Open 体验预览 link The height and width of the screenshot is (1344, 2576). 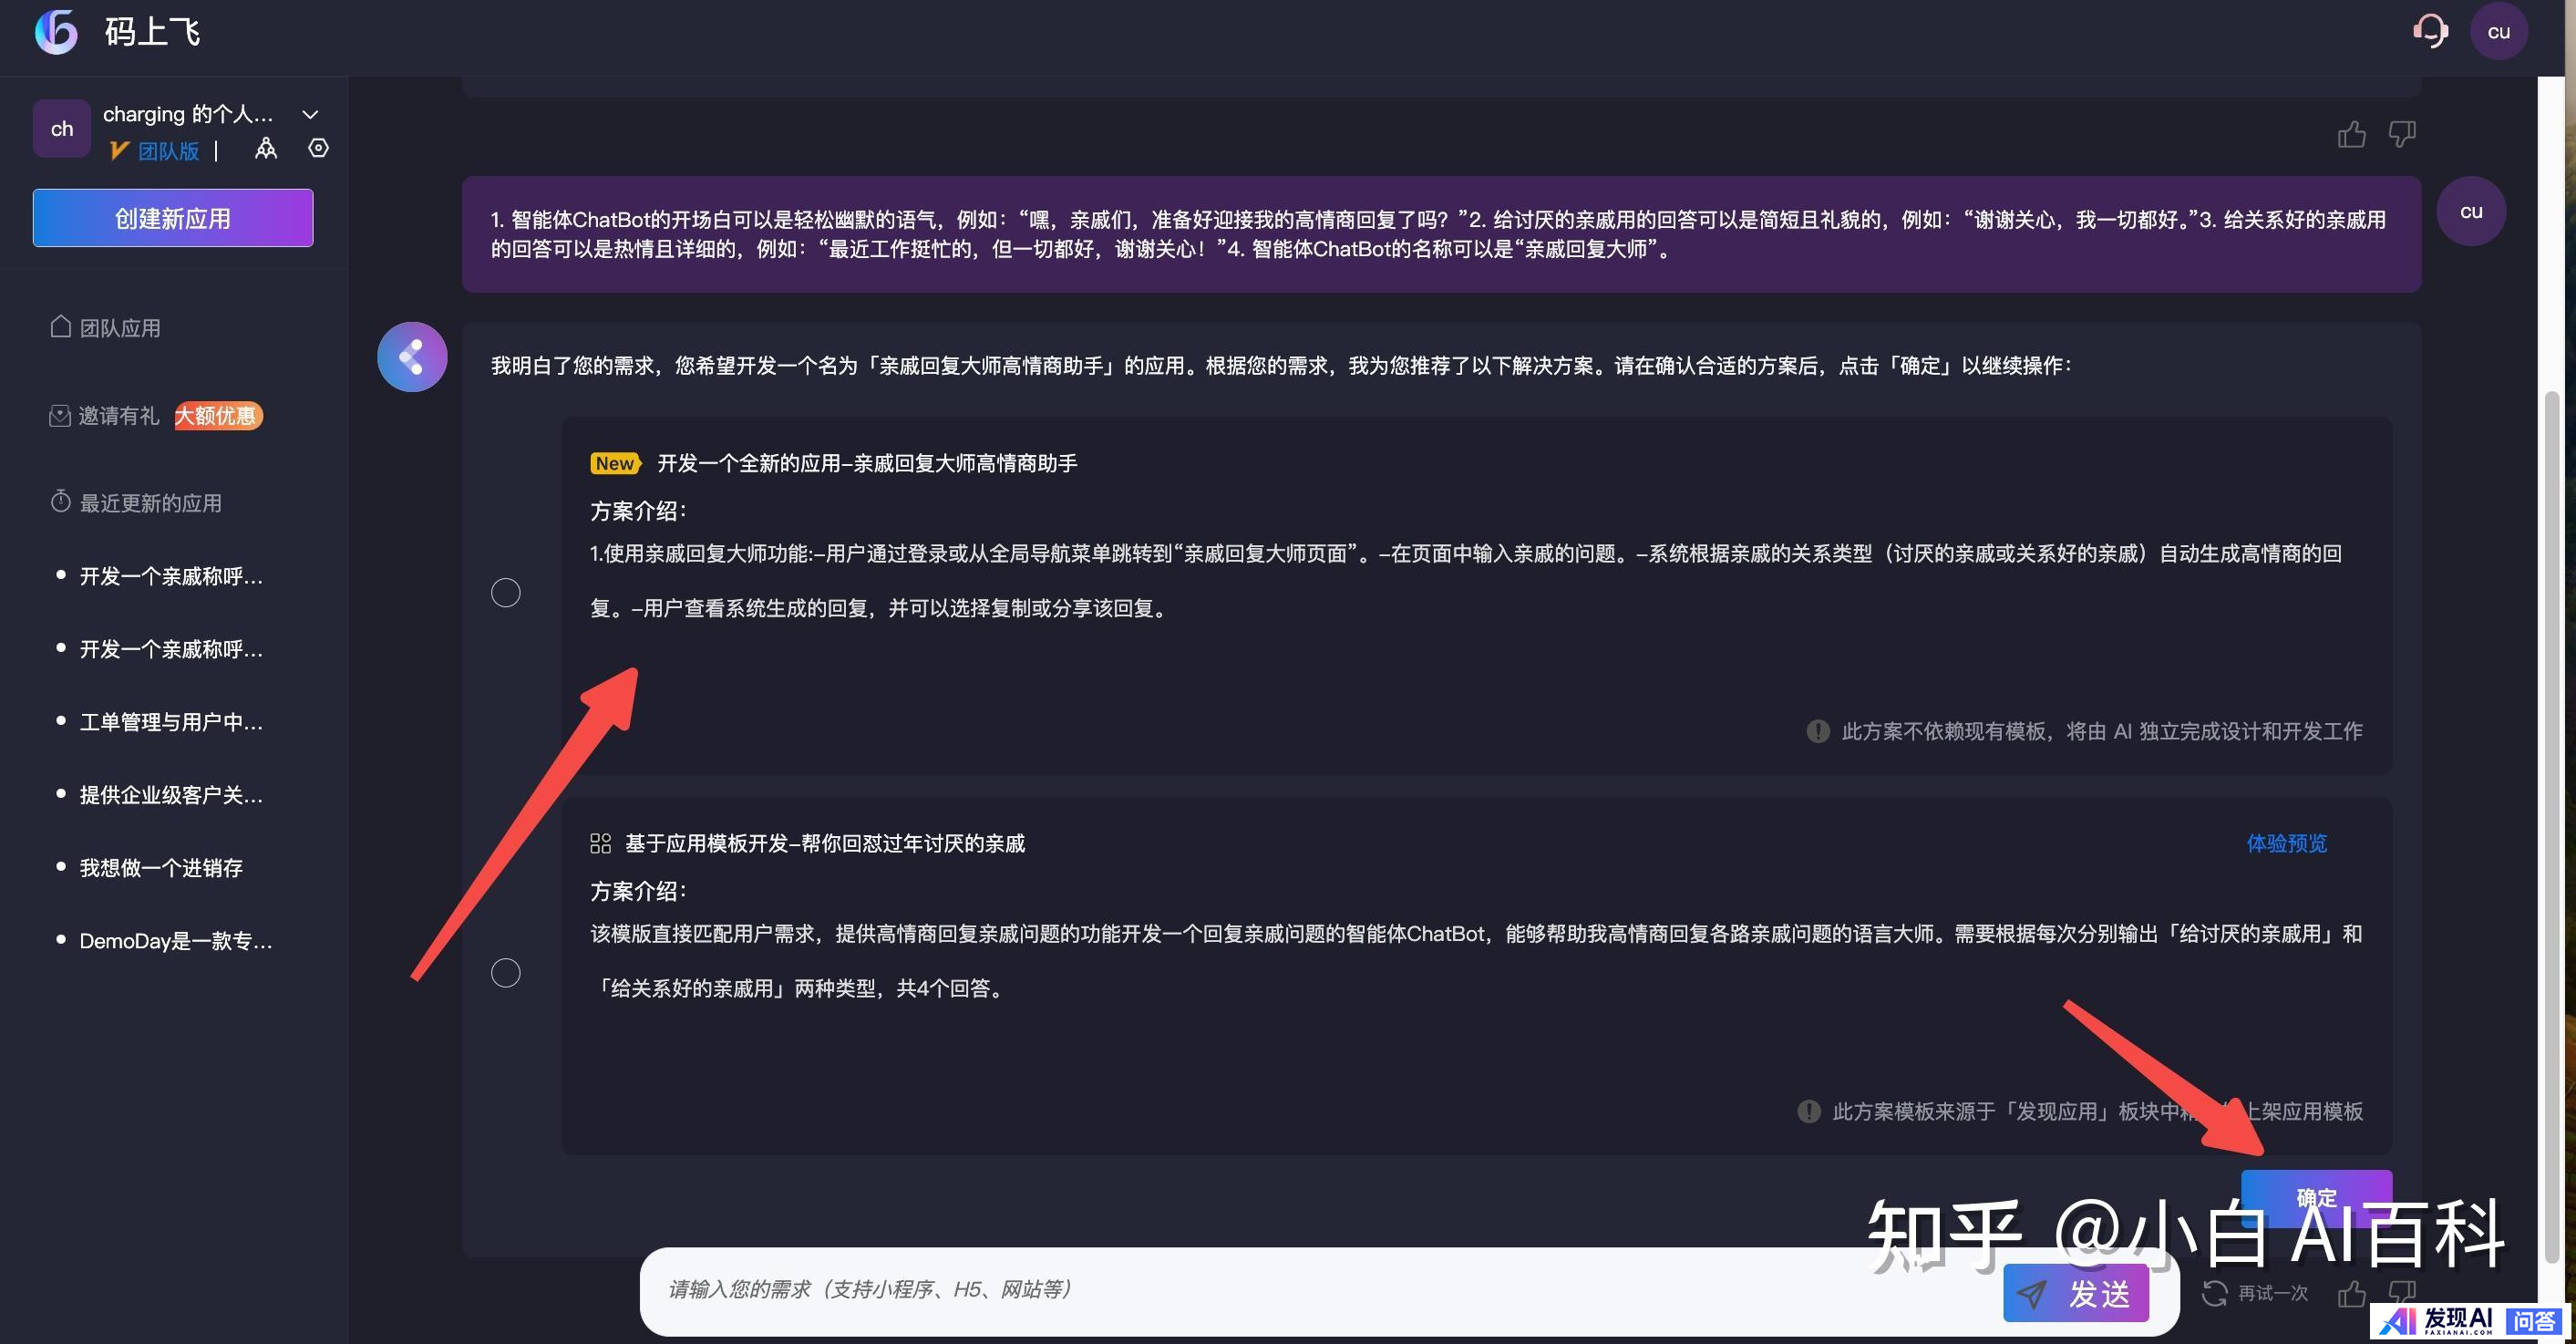pos(2286,843)
